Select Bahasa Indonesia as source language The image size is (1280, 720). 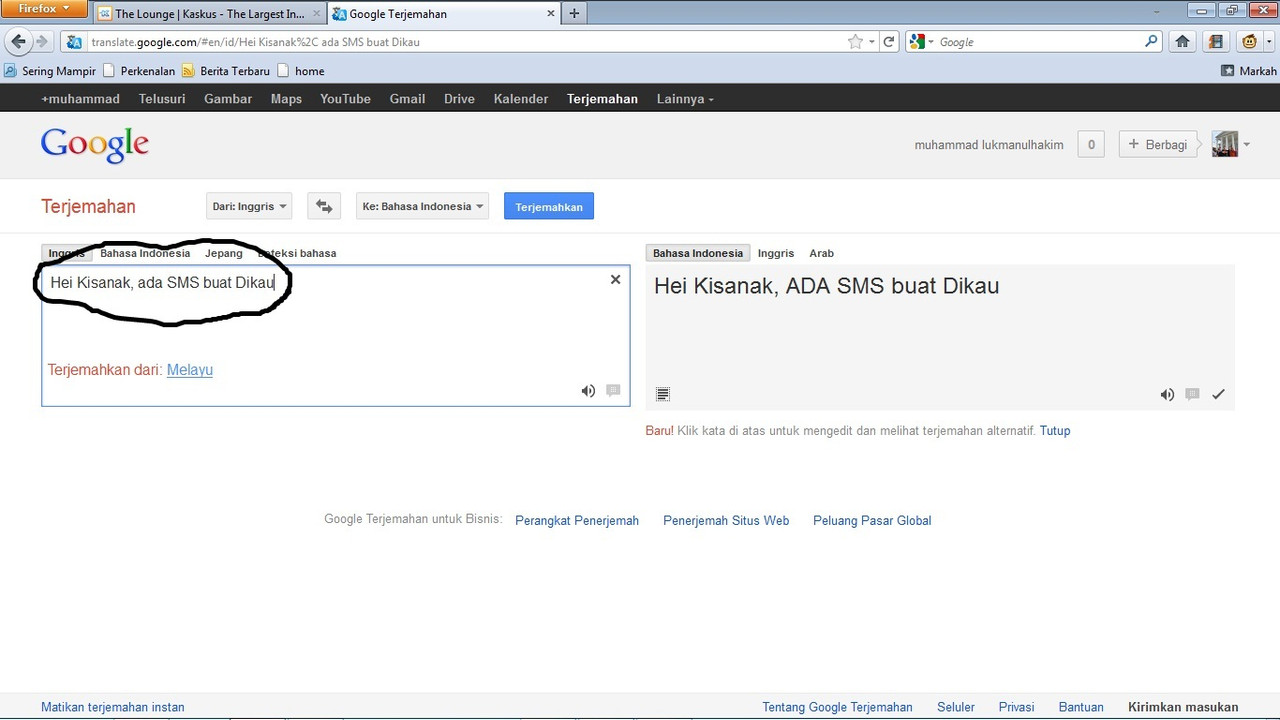point(145,253)
